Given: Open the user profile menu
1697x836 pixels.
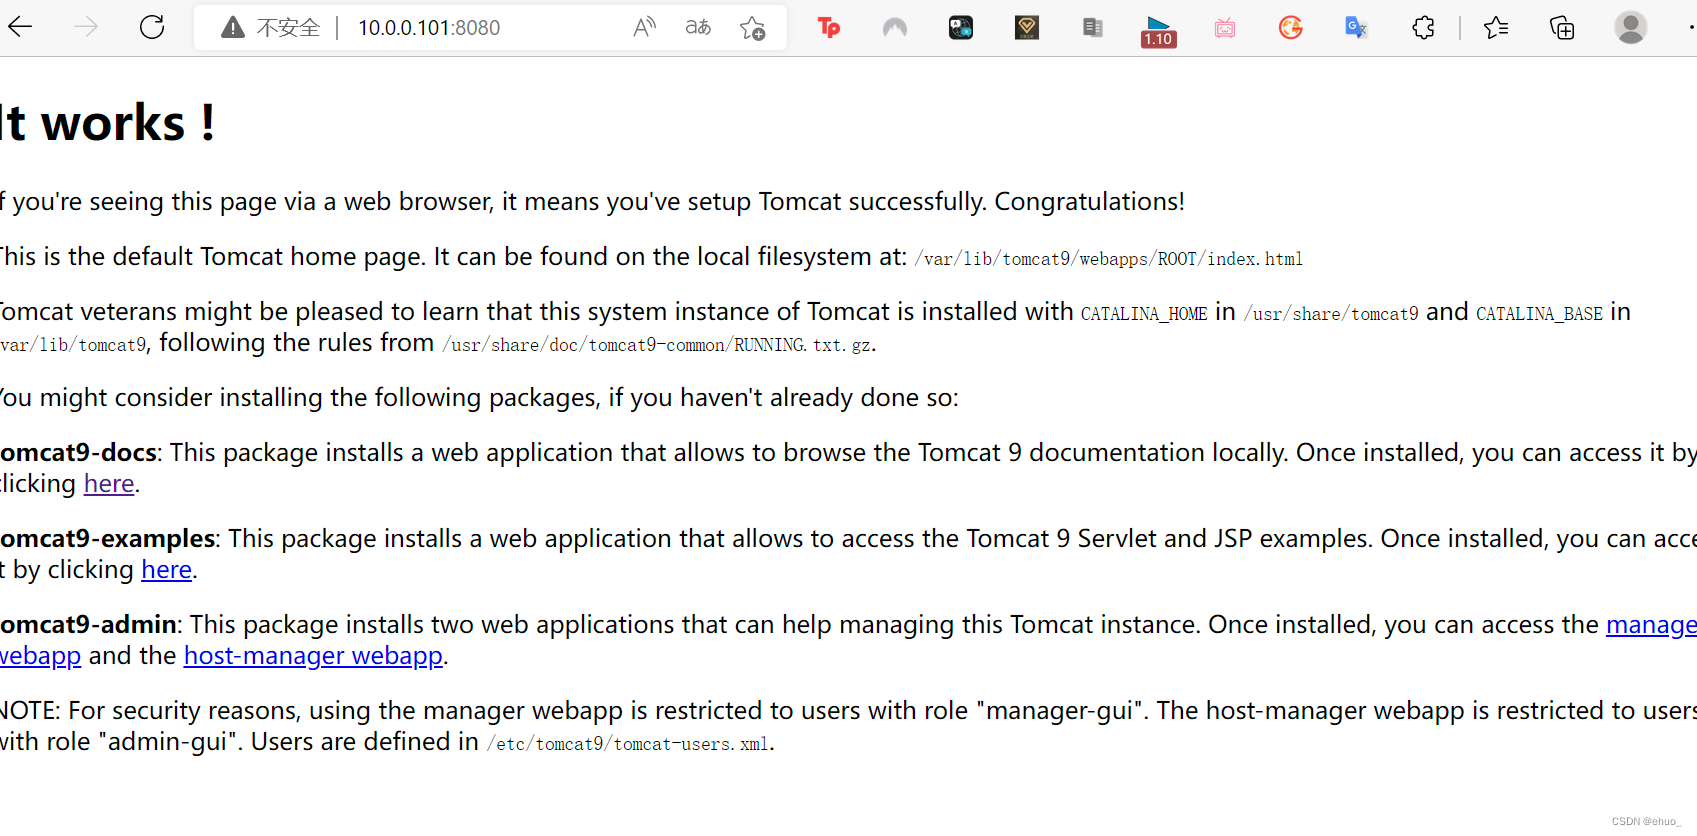Looking at the screenshot, I should [1631, 27].
